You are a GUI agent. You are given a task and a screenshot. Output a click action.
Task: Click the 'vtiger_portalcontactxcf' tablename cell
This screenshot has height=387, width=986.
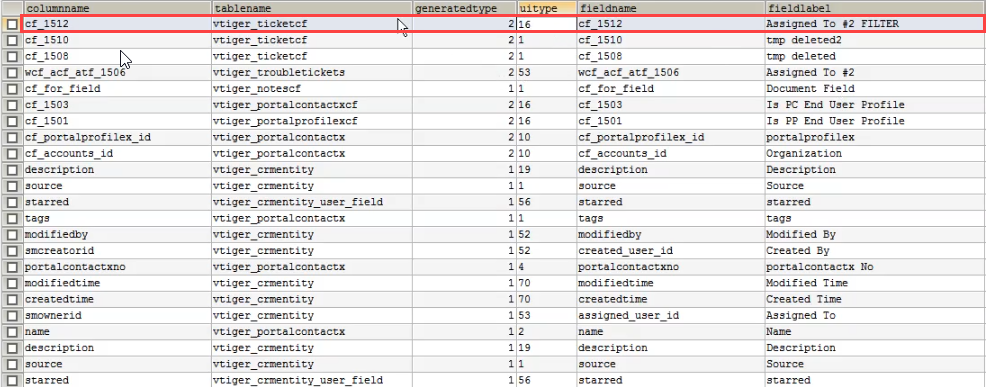[312, 105]
